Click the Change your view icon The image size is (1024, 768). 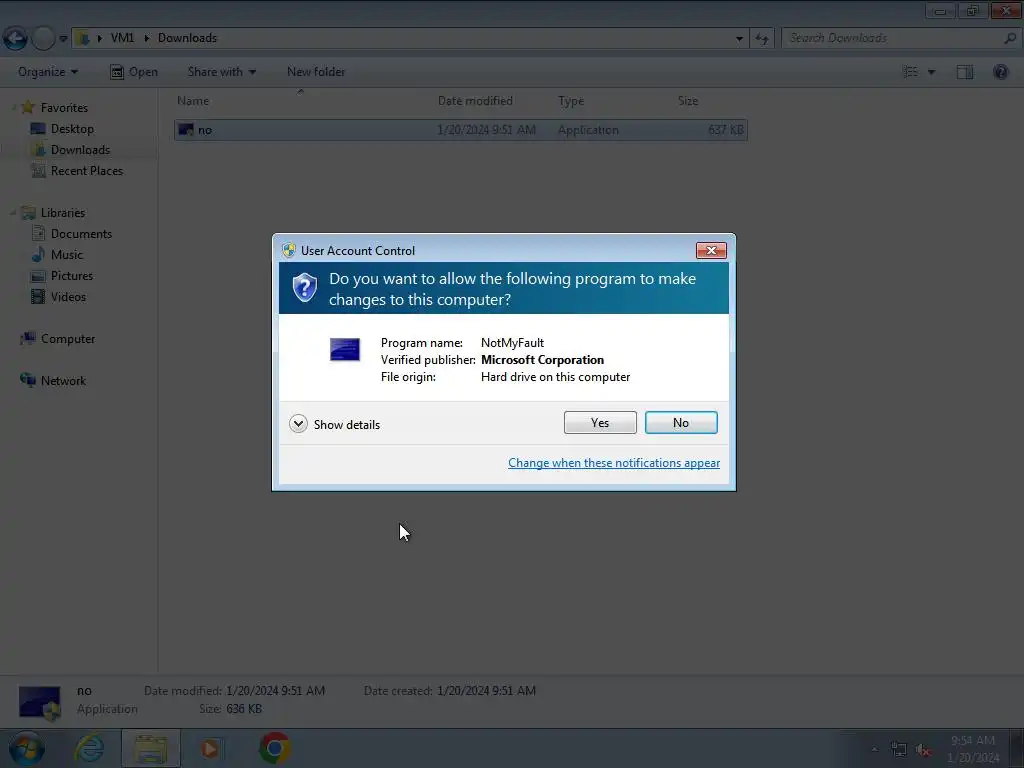pos(910,72)
